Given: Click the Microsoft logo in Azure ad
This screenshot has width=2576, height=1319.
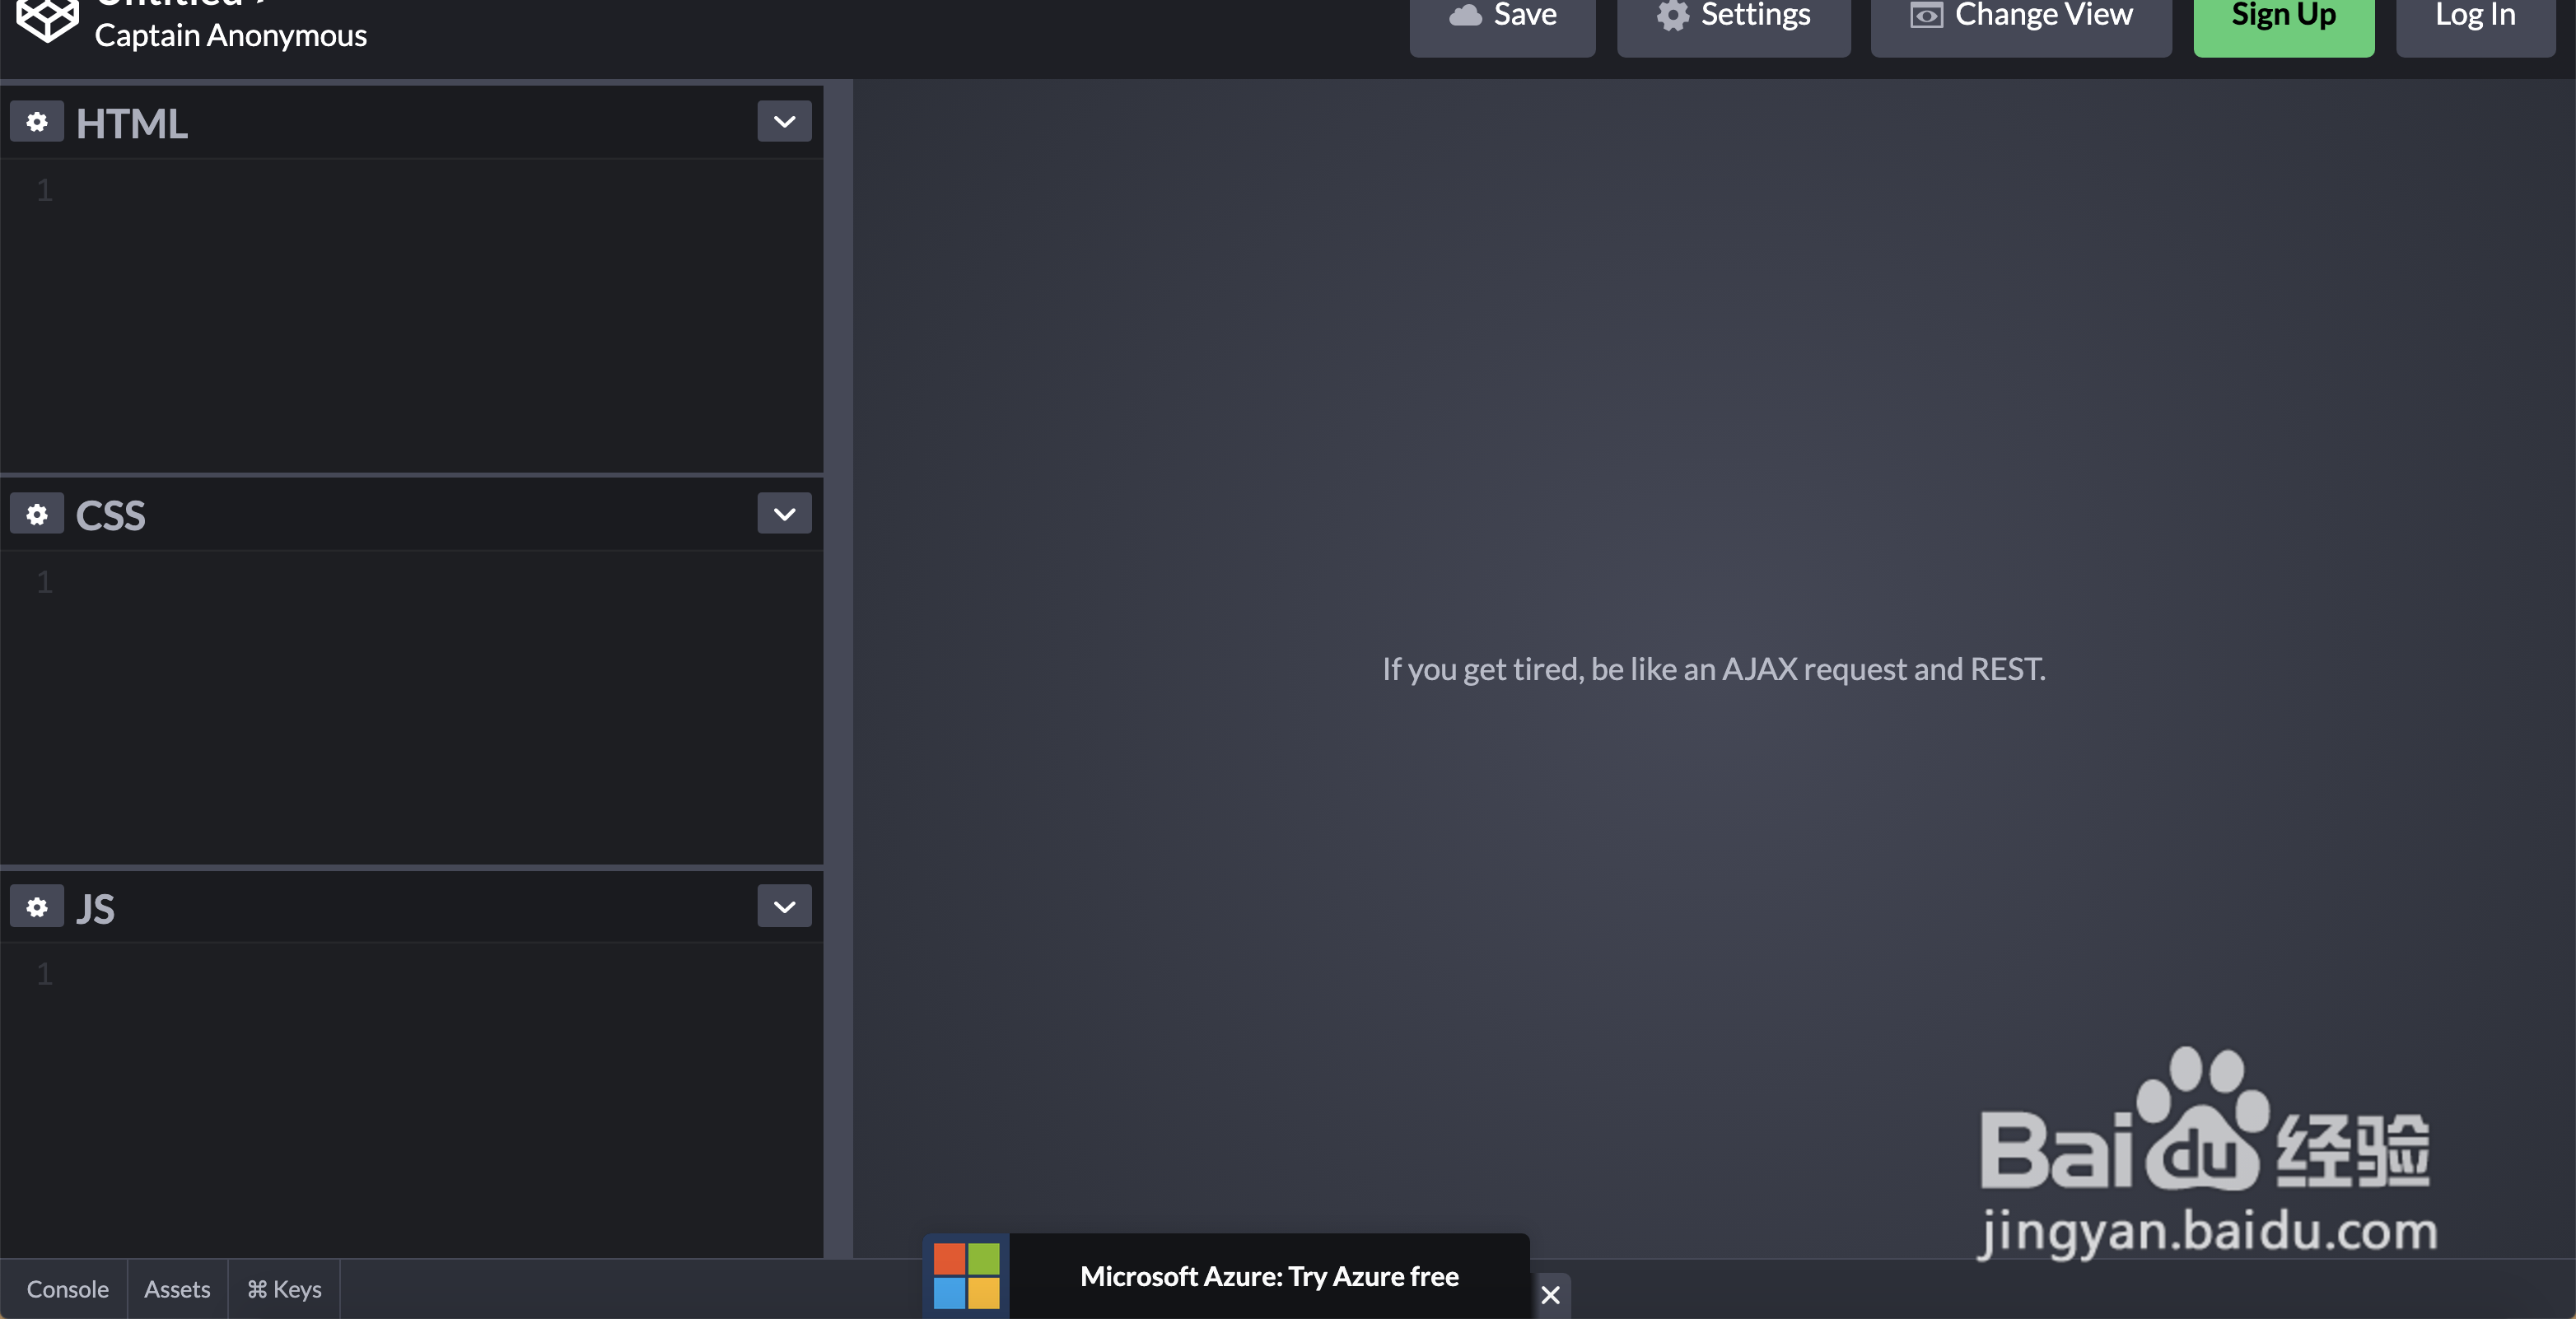Looking at the screenshot, I should point(966,1275).
